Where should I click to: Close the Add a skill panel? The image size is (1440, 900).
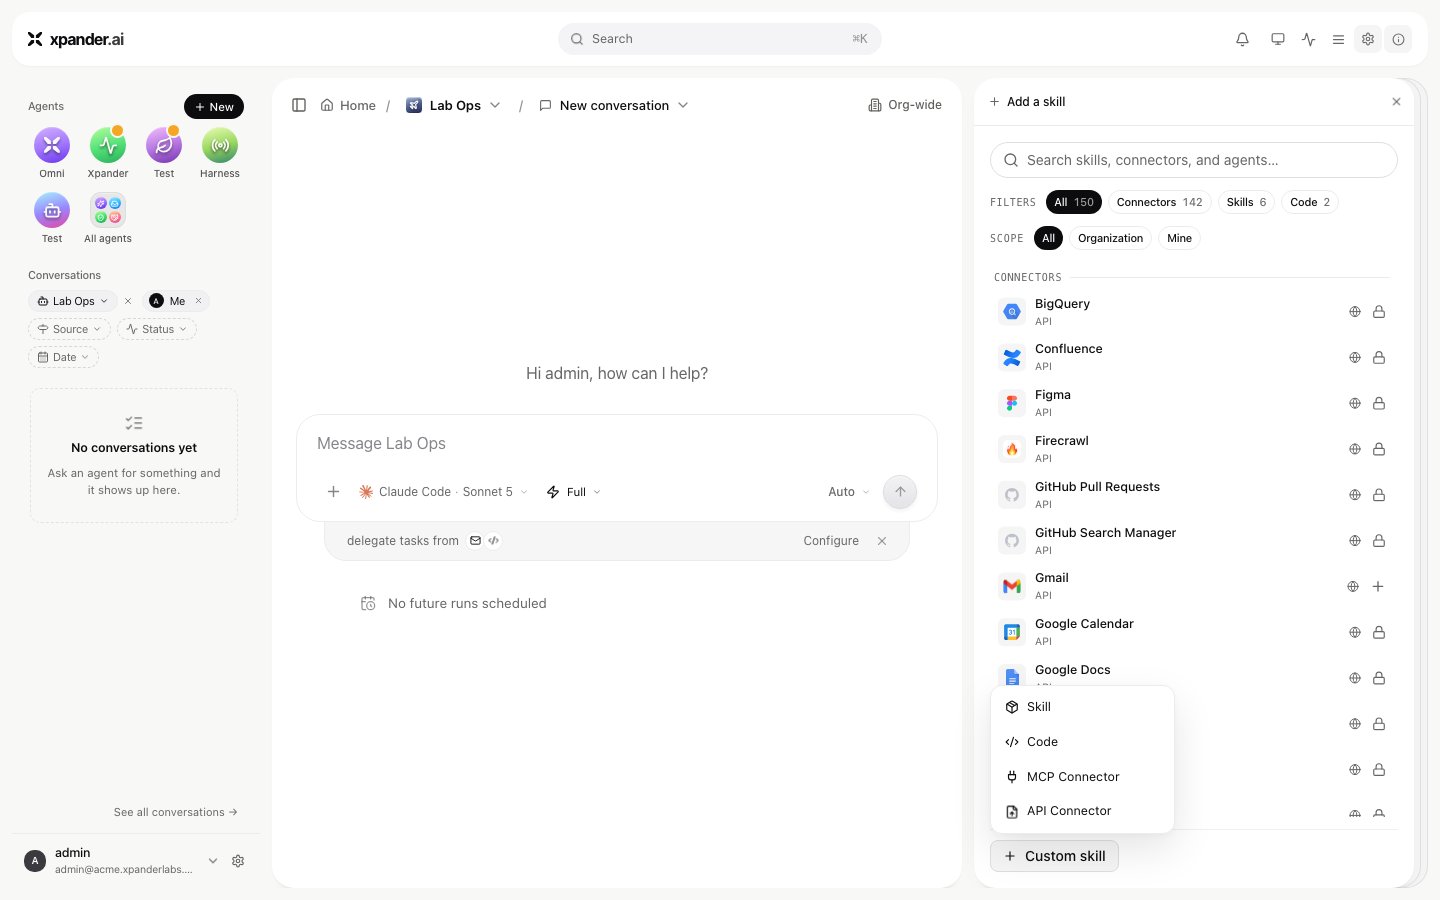(1397, 102)
